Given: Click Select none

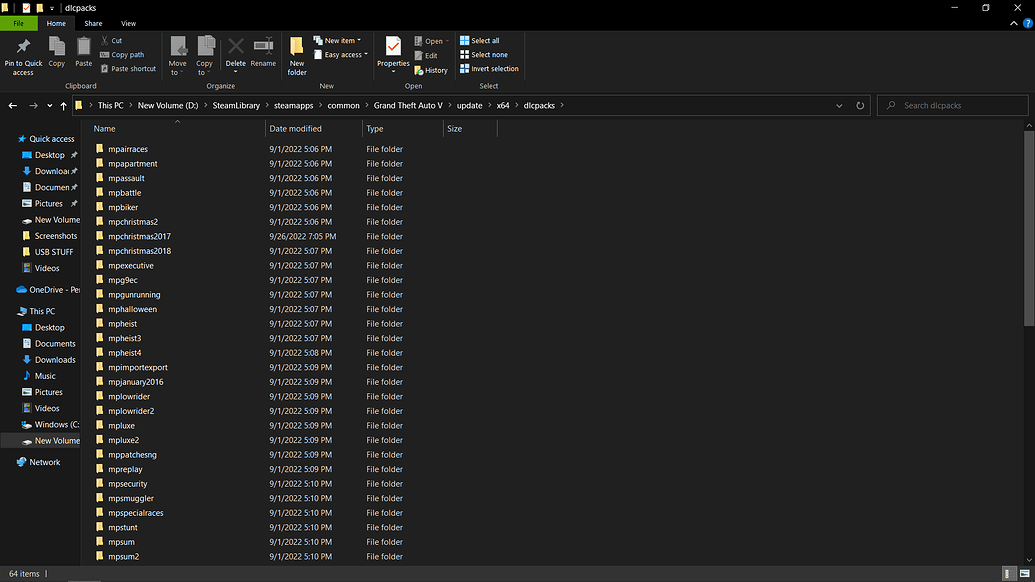Looking at the screenshot, I should [x=484, y=55].
